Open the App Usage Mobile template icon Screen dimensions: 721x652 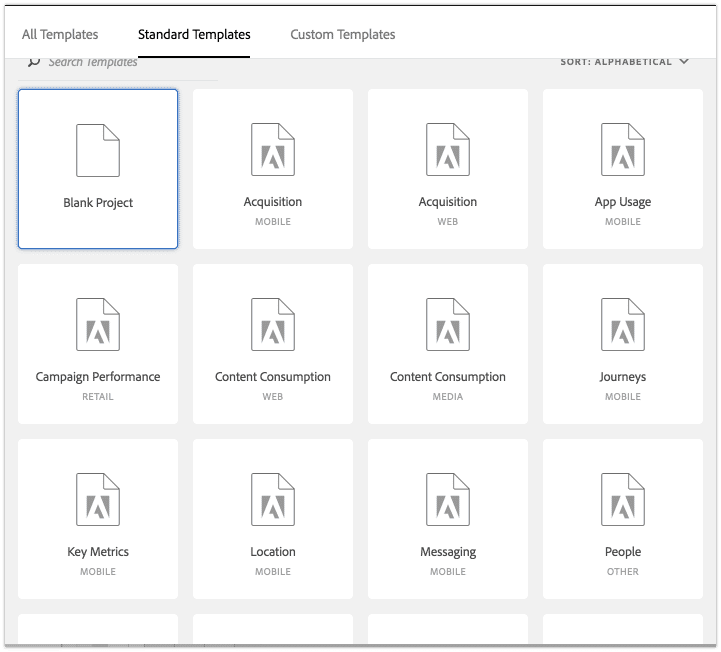point(622,150)
